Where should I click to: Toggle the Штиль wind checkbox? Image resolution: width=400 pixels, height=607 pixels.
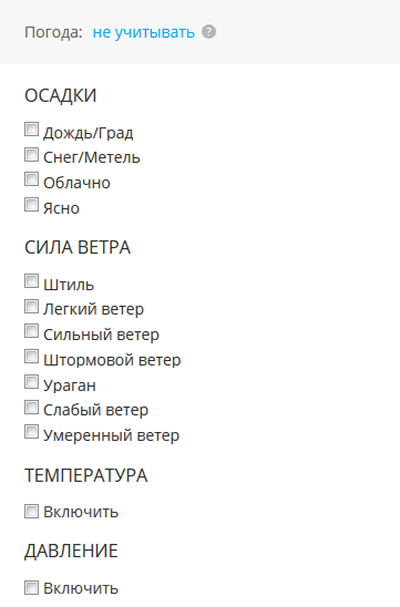pos(31,281)
